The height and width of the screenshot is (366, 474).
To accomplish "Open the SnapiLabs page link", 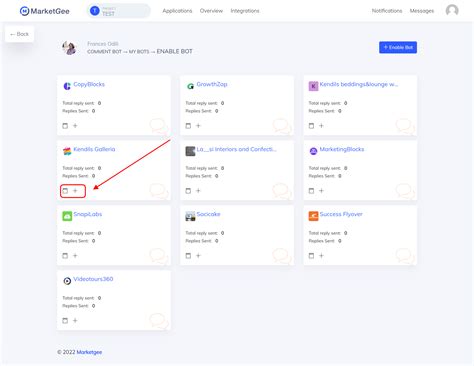I will pos(88,214).
